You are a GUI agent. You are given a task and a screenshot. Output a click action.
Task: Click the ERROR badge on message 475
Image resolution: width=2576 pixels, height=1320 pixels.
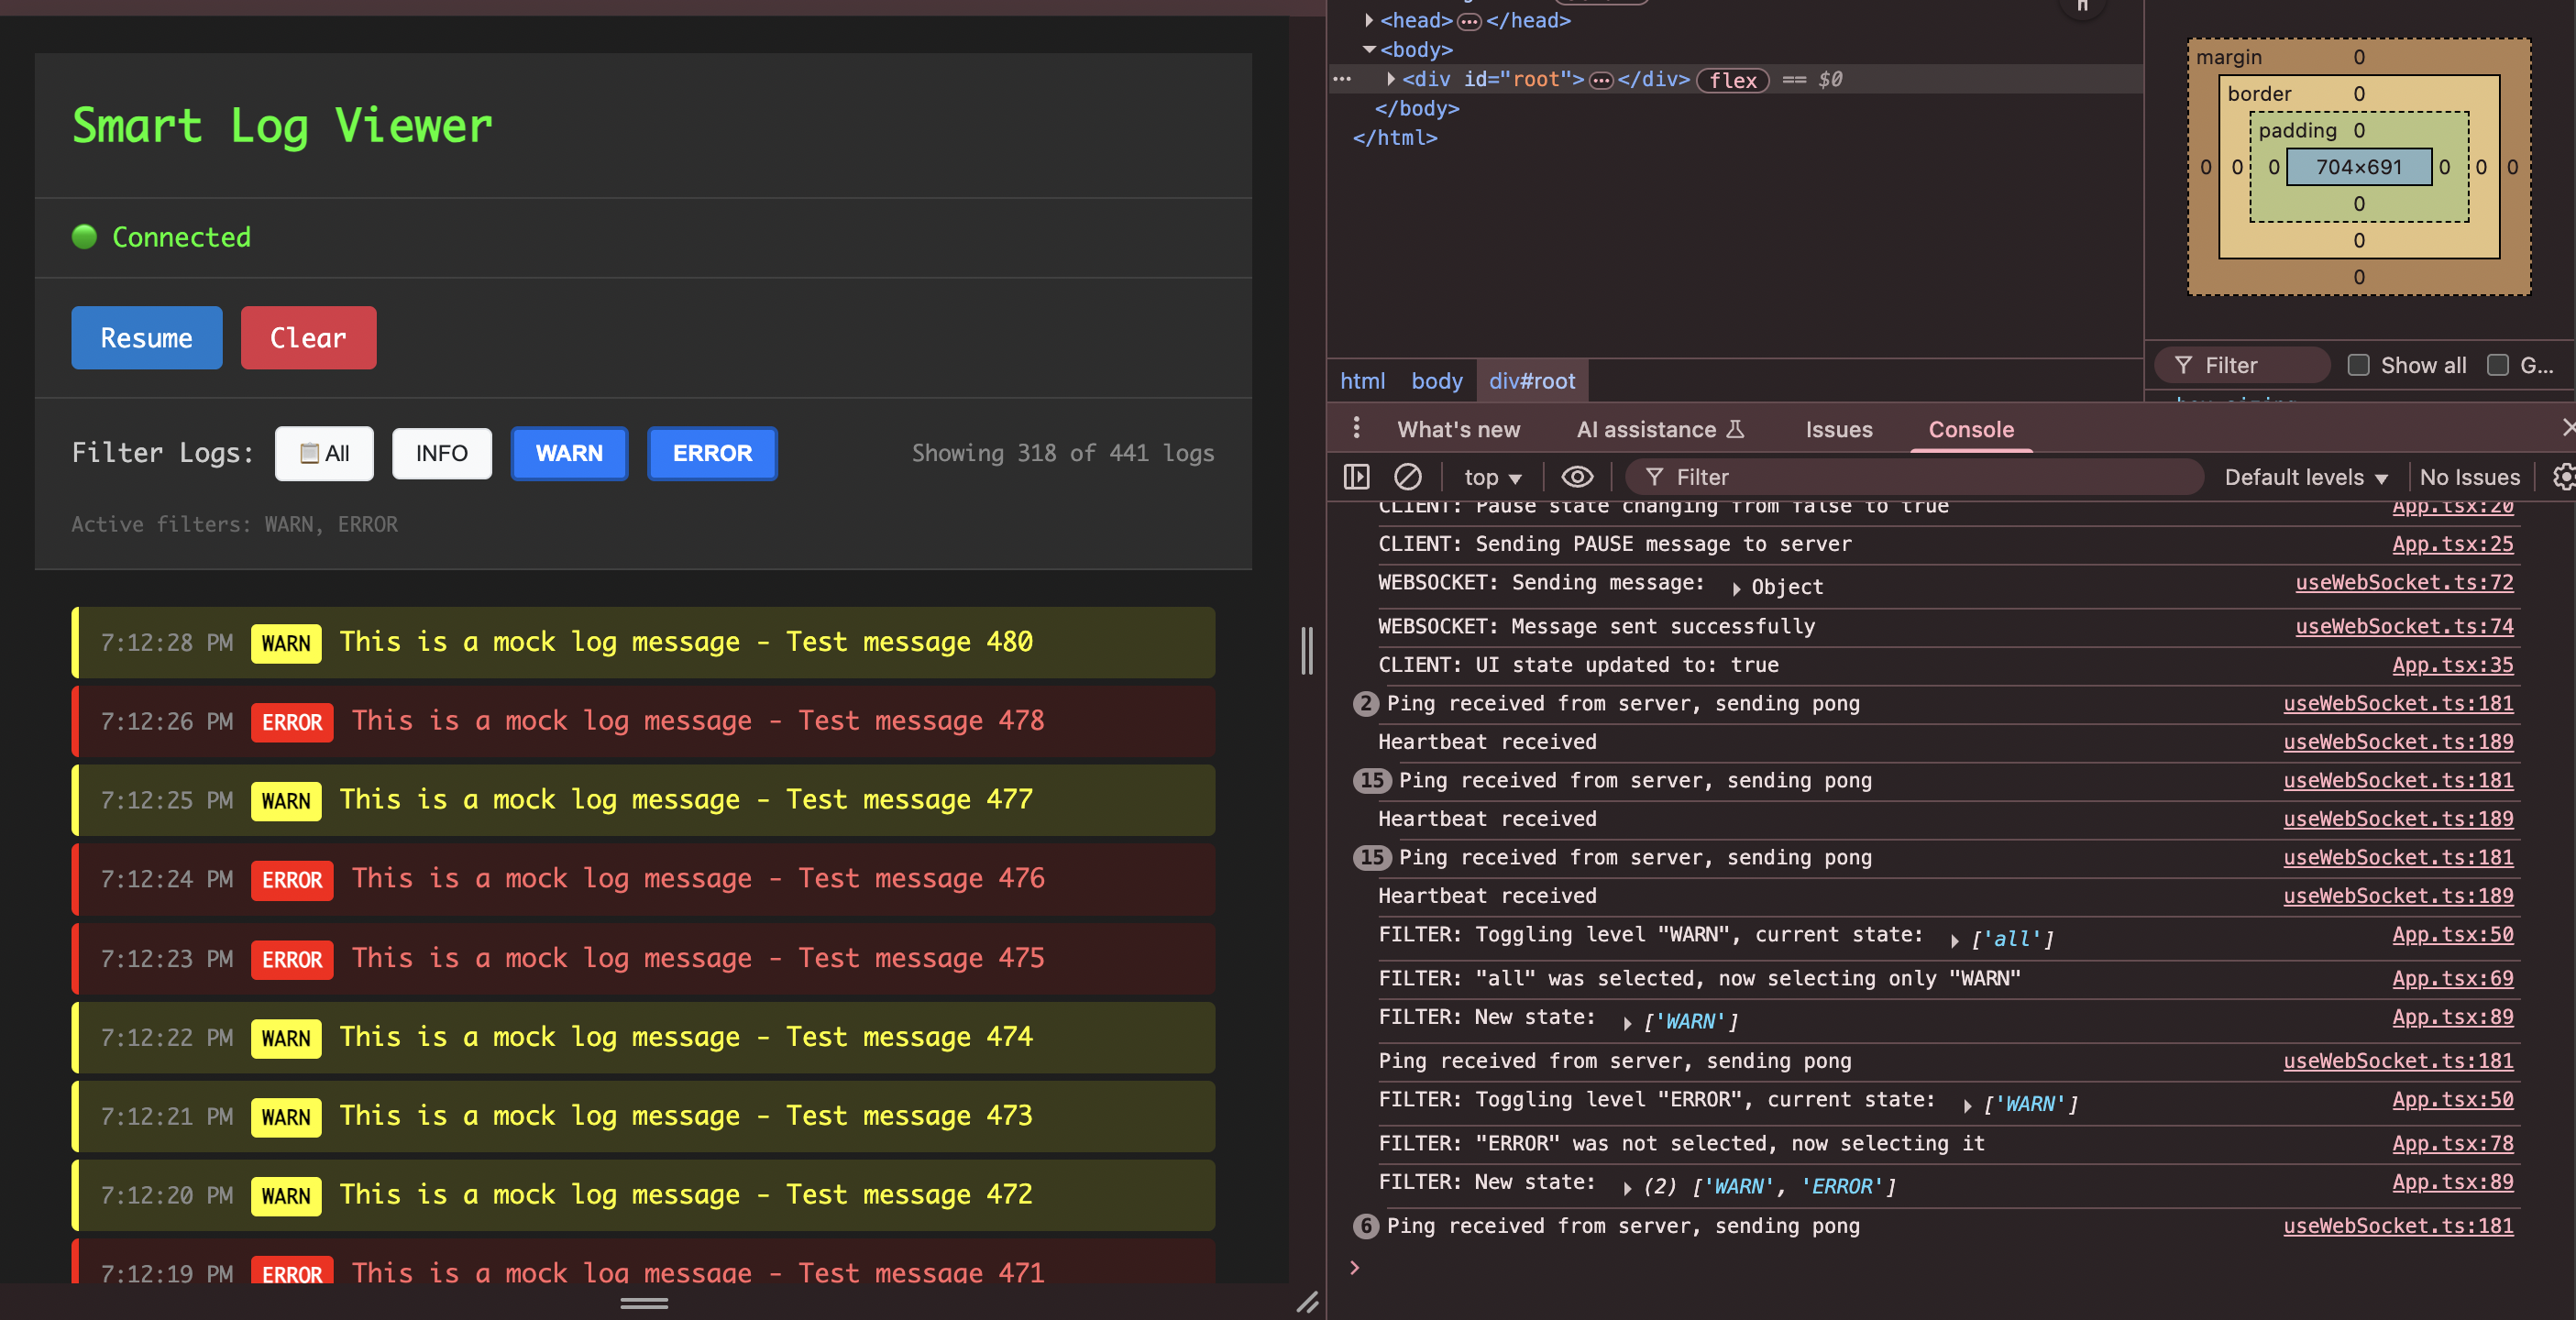coord(292,959)
